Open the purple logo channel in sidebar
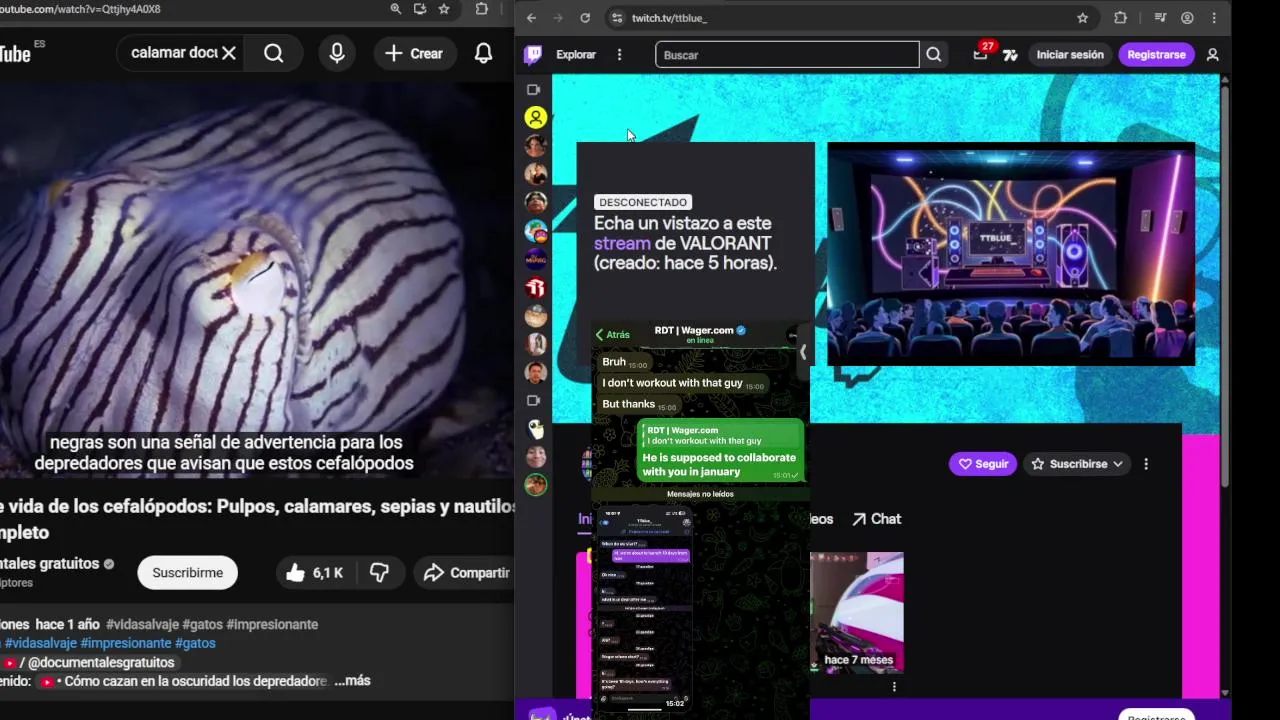 tap(536, 259)
